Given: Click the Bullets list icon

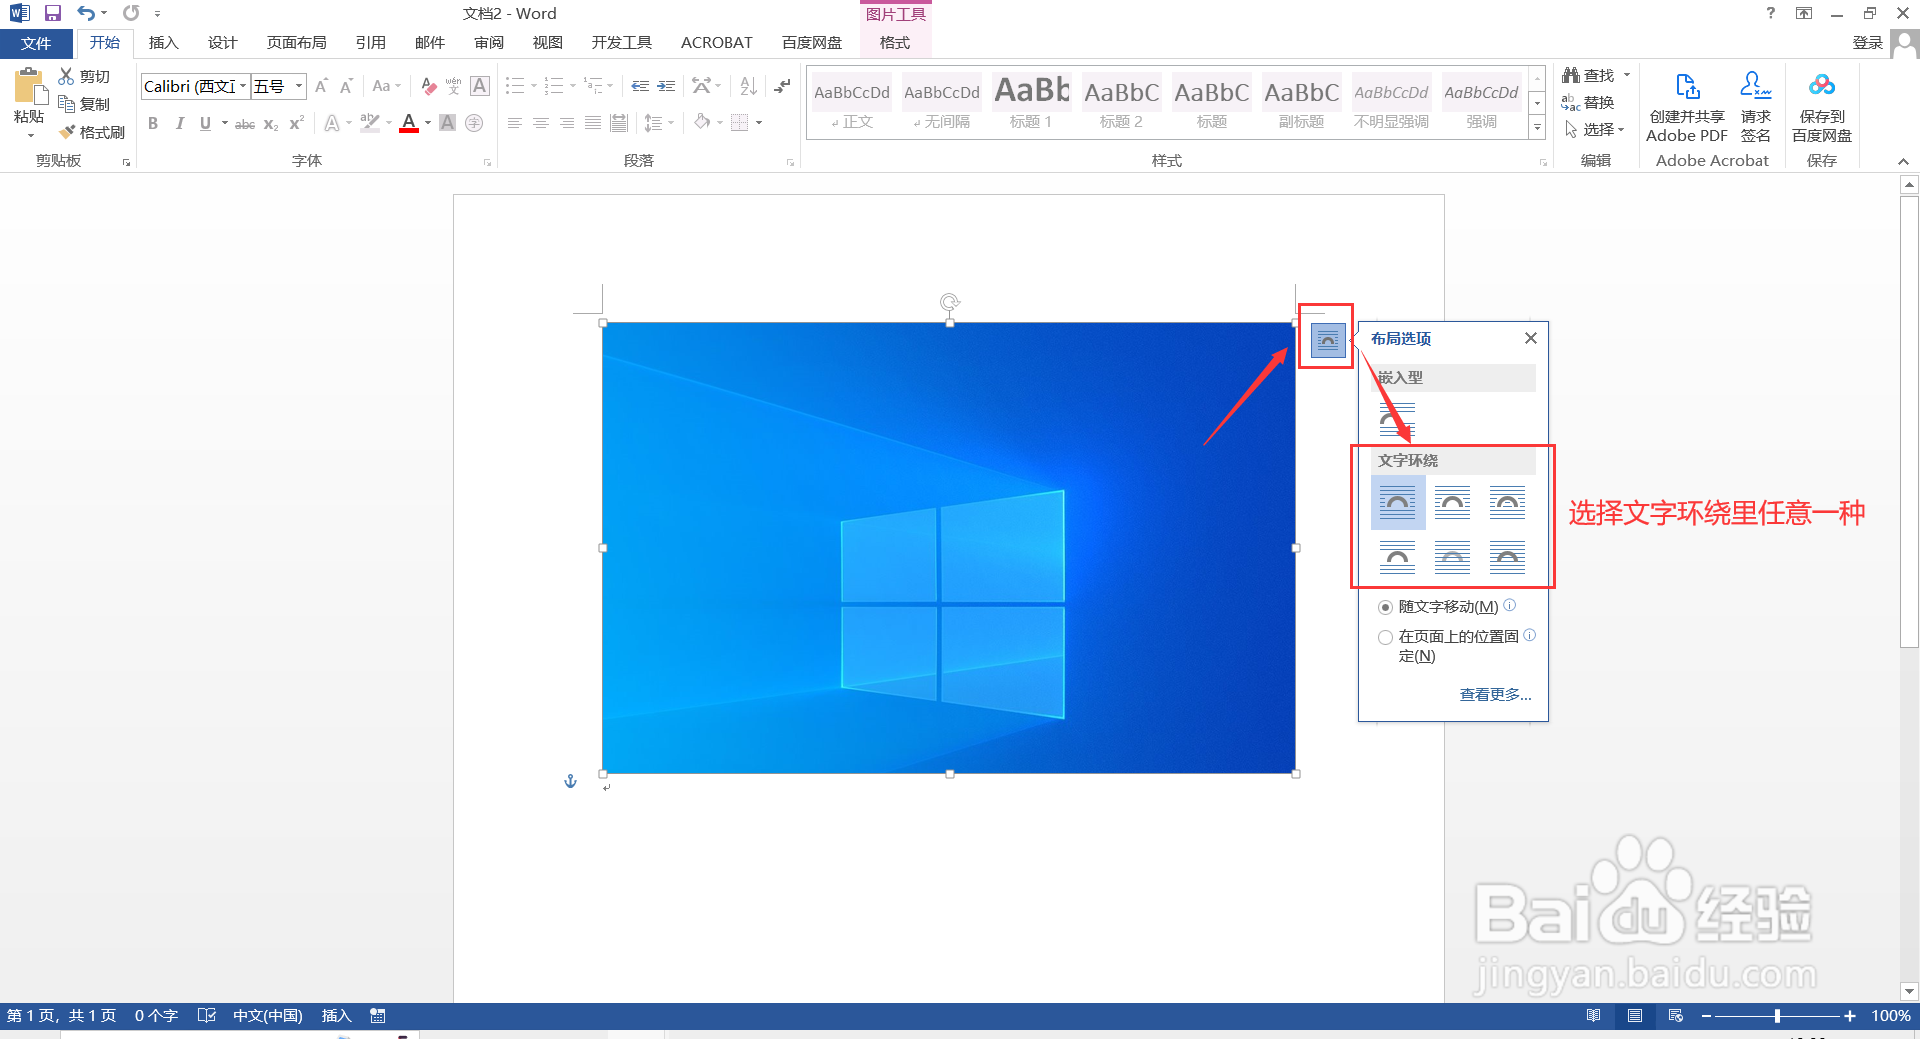Looking at the screenshot, I should click(x=514, y=86).
